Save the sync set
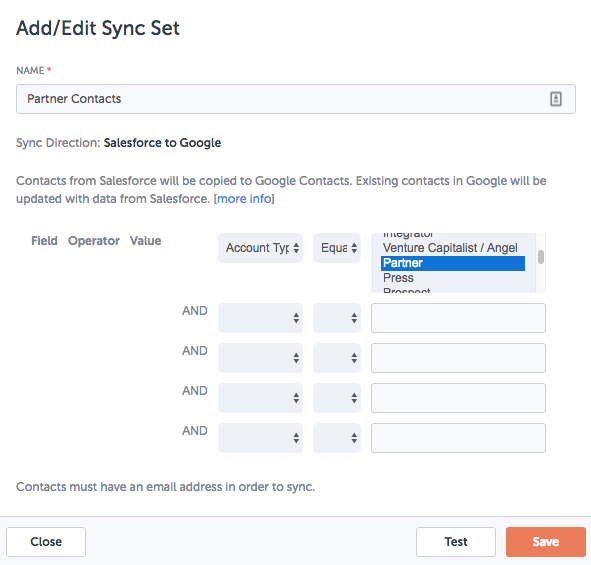591x565 pixels. pyautogui.click(x=546, y=542)
